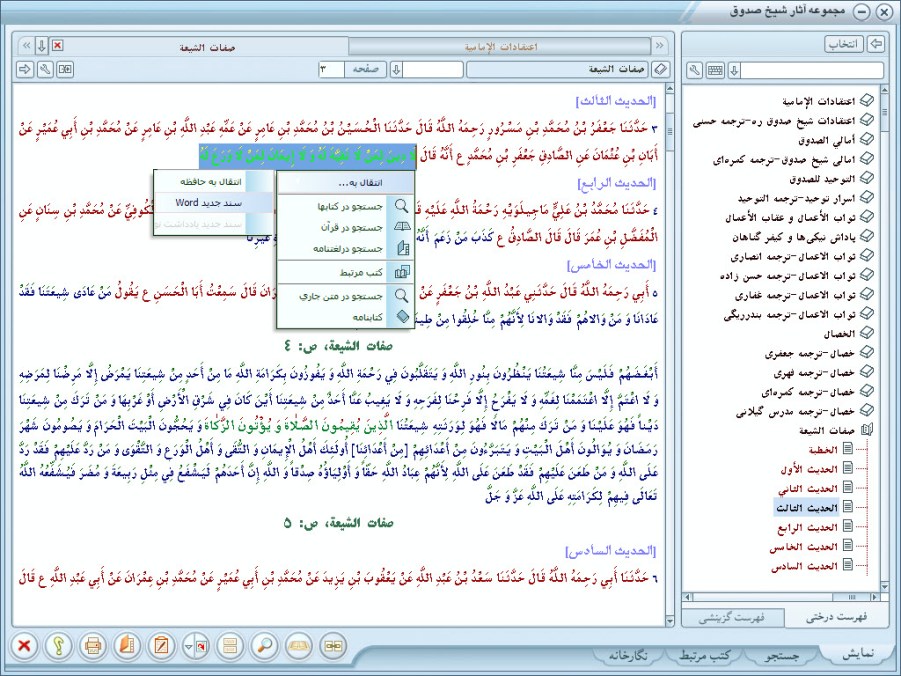The image size is (901, 676).
Task: Select ثواب الاعمال-ترجمه انصاری in the tree
Action: (793, 256)
